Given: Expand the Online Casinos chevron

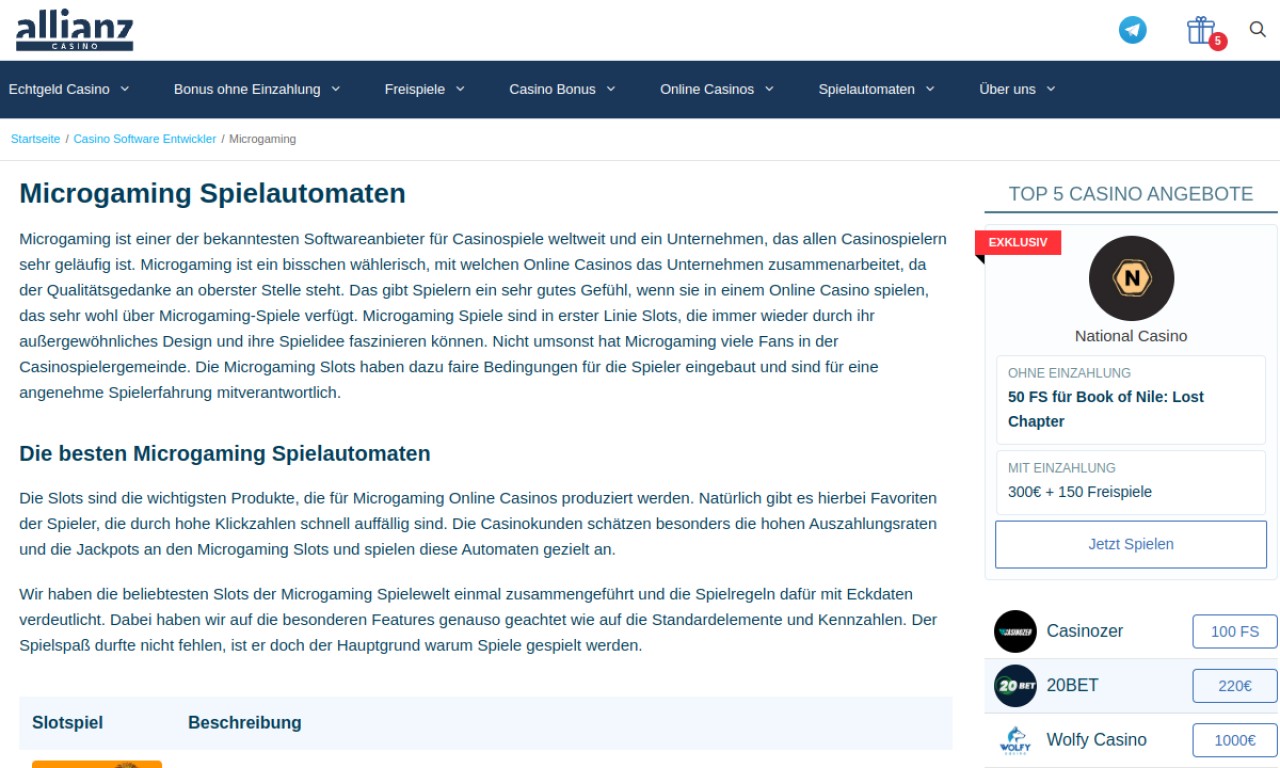Looking at the screenshot, I should click(769, 89).
